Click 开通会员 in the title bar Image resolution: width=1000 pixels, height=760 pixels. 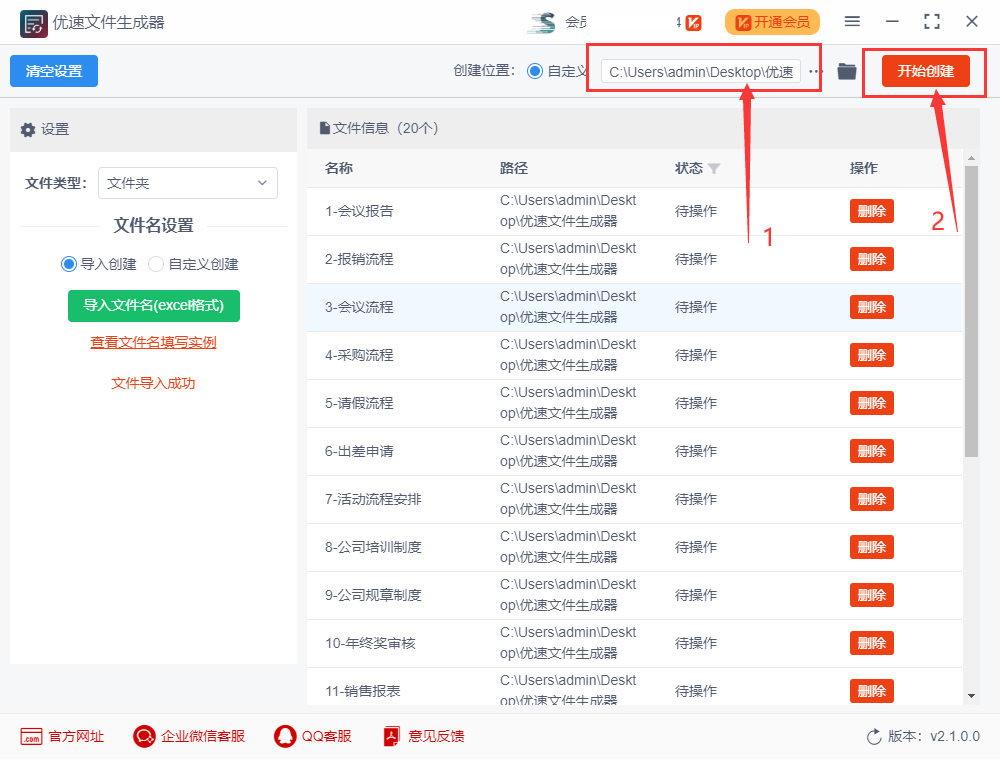(x=772, y=21)
